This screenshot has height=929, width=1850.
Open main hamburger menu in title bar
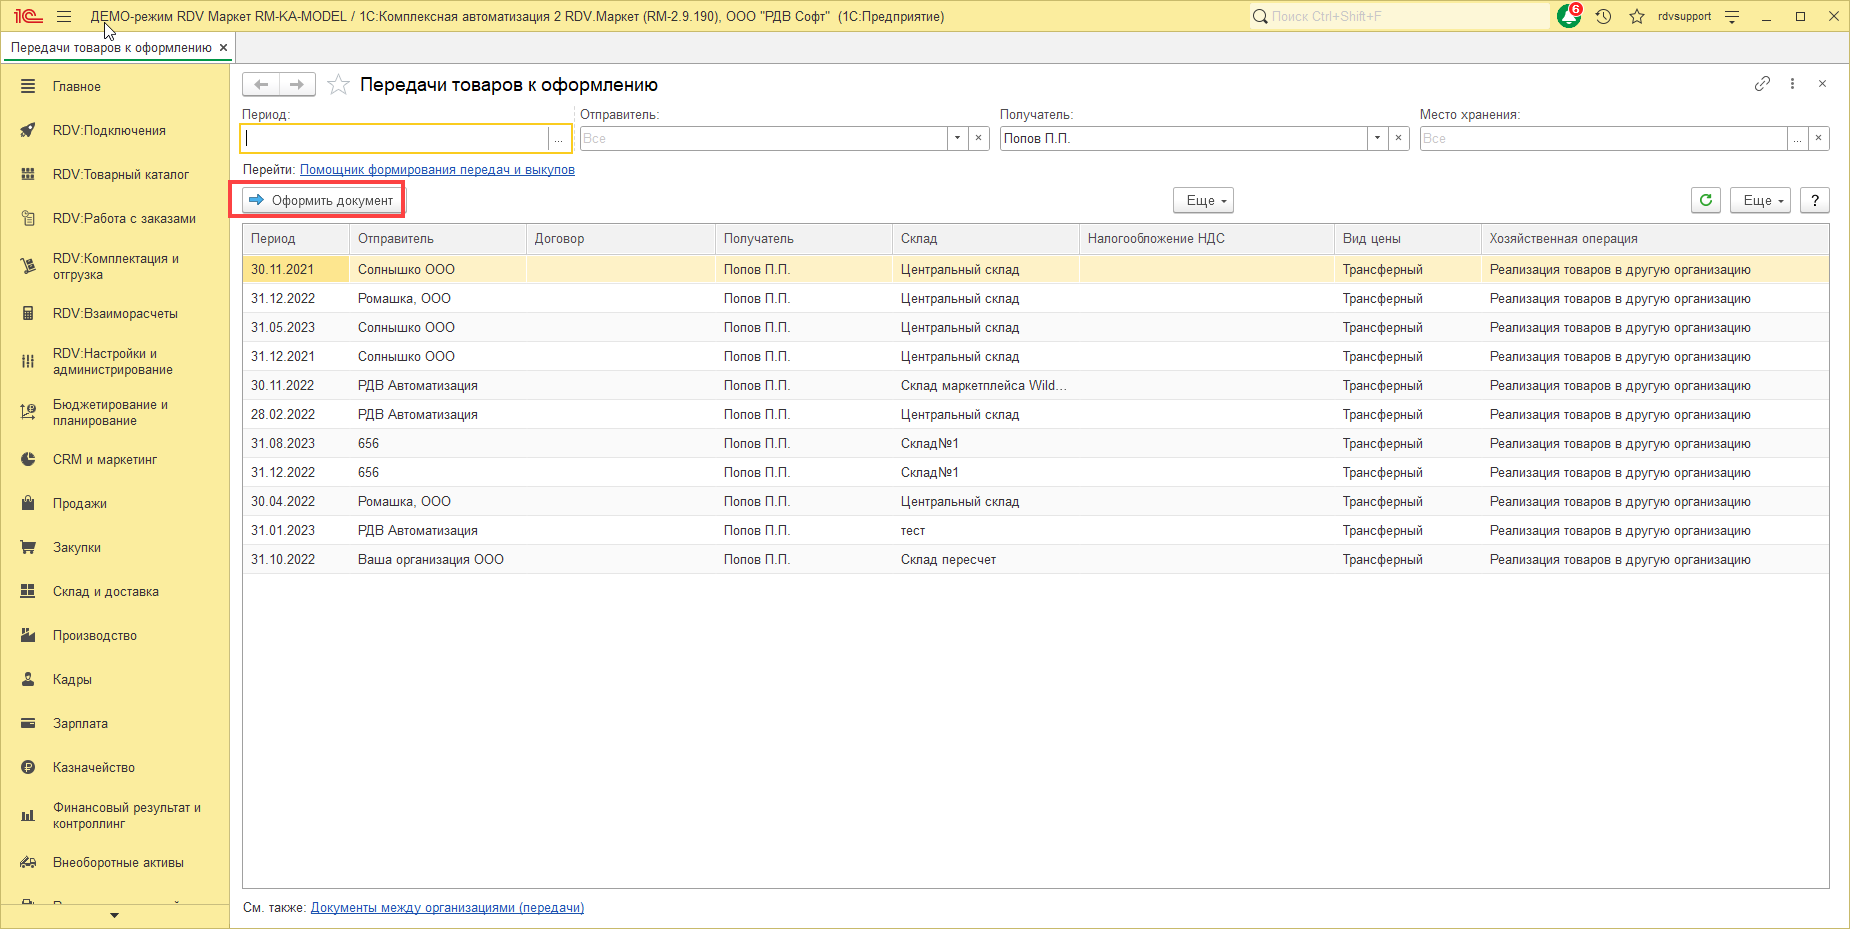point(64,16)
